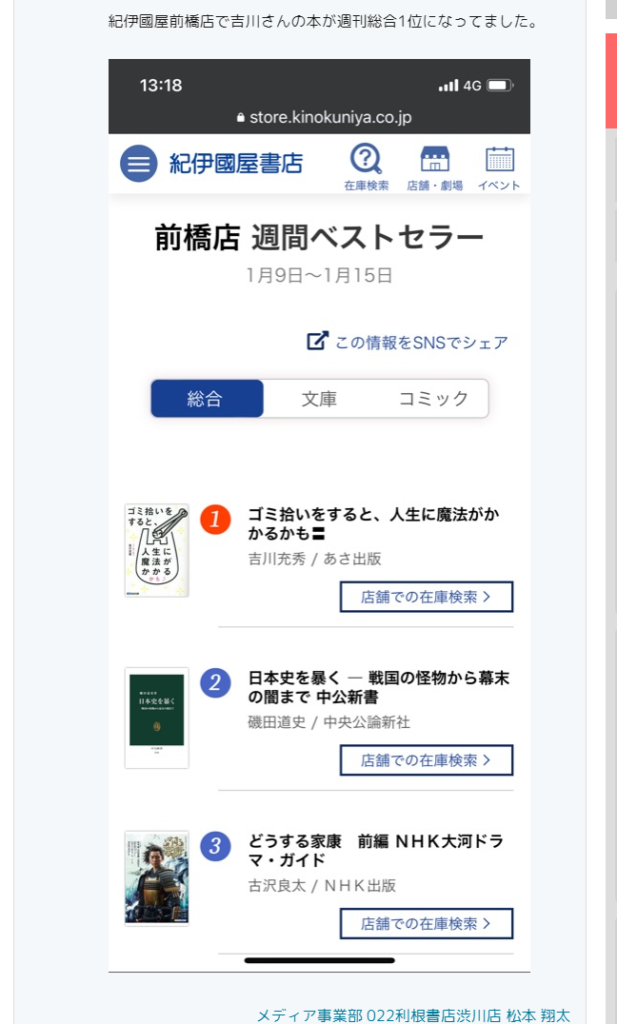Check store stock for ゴミ拾いをすると book
This screenshot has width=617, height=1024.
426,597
